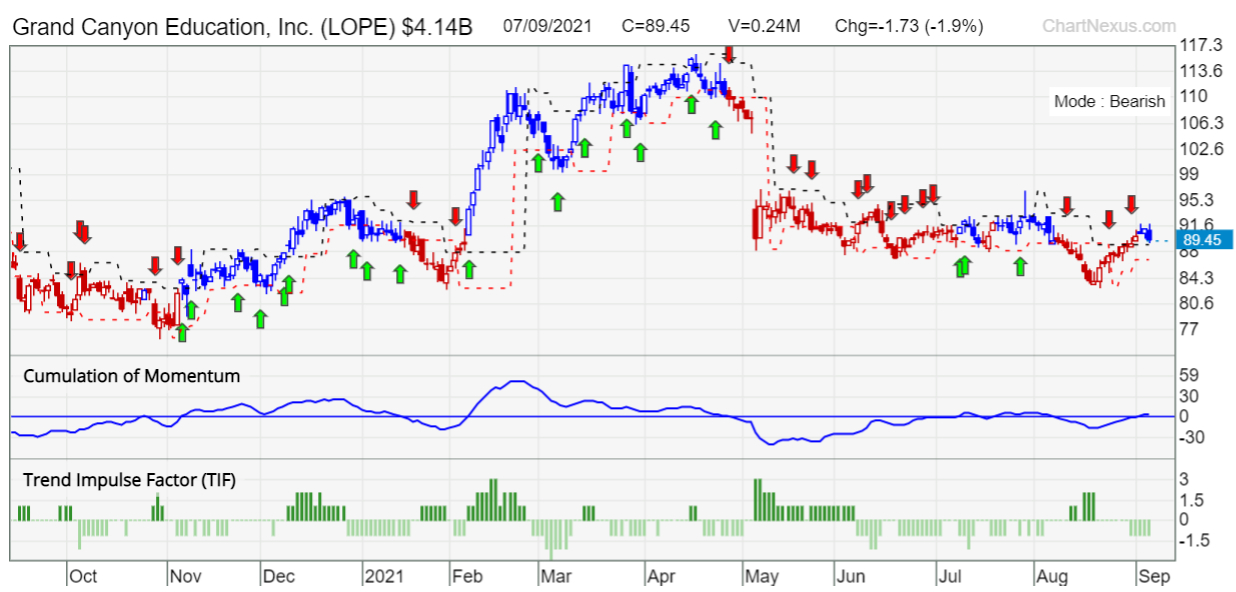Screen dimensions: 1236x592
Task: Click the closing price C=89.45 text
Action: pos(655,26)
